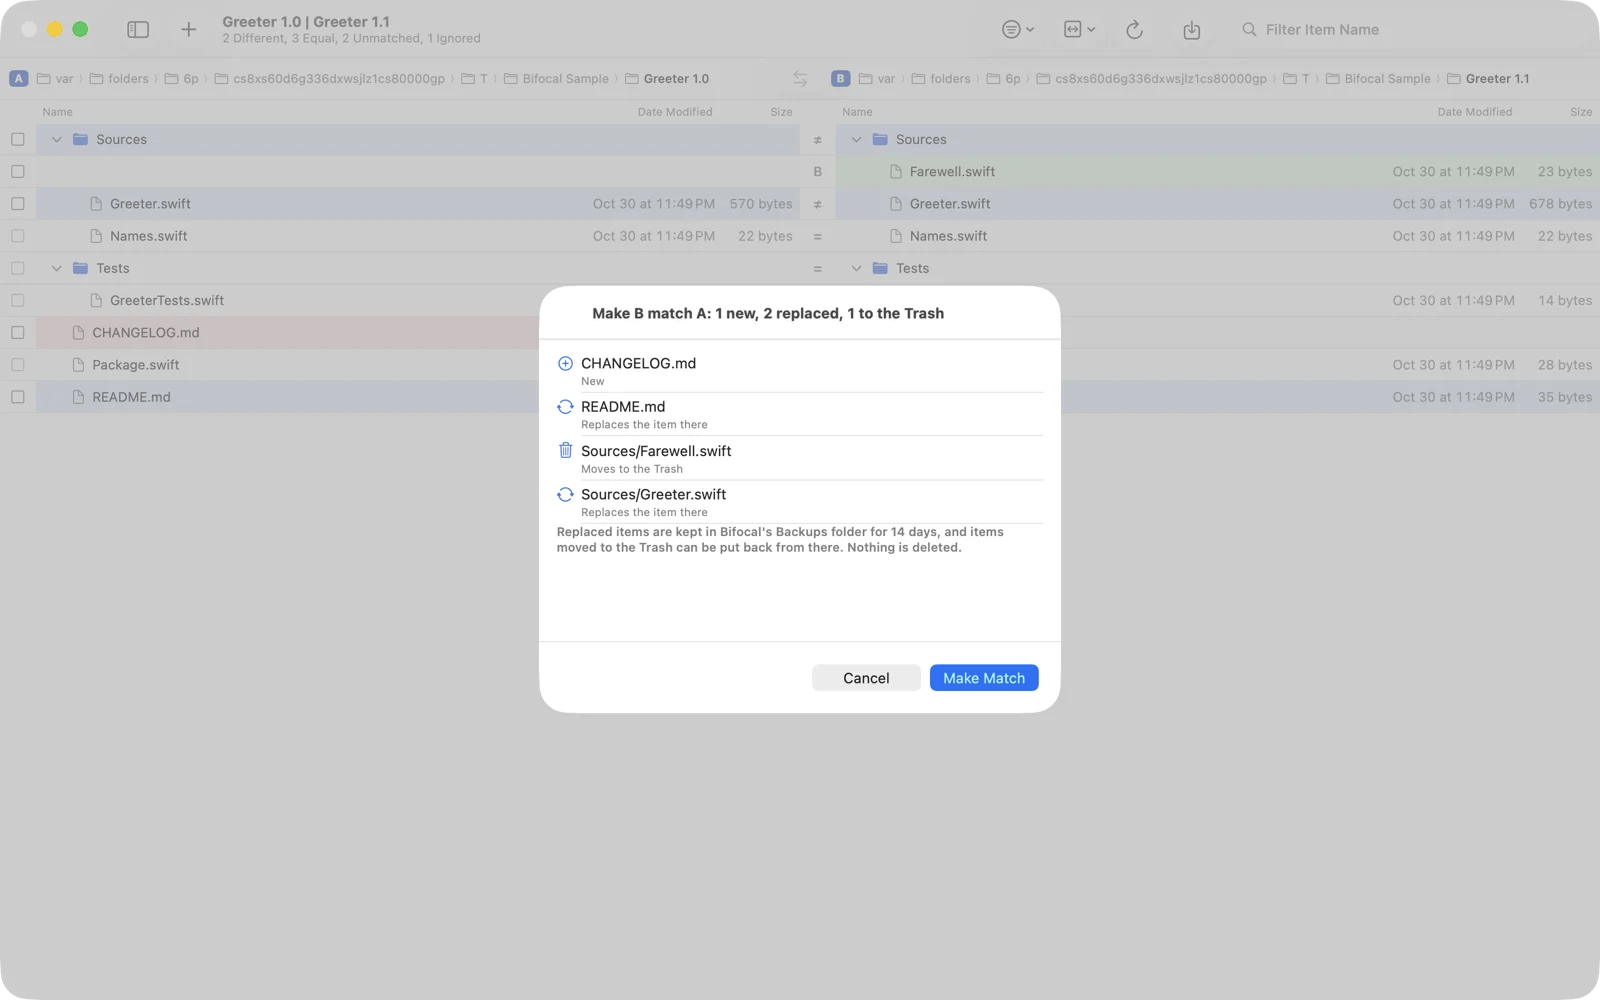Click the Make Match button
This screenshot has height=1000, width=1600.
tap(984, 678)
